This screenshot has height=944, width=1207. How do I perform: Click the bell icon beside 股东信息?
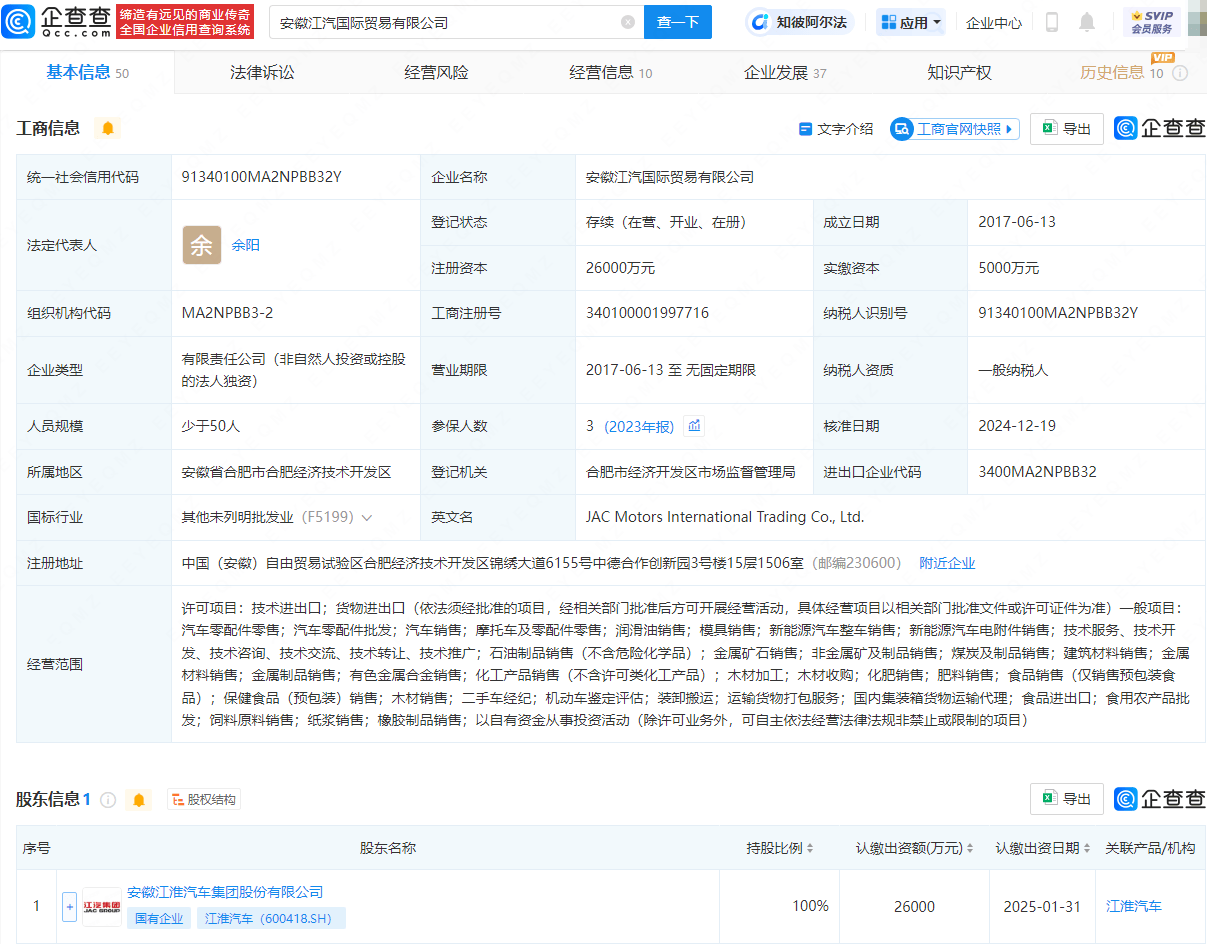[x=138, y=800]
